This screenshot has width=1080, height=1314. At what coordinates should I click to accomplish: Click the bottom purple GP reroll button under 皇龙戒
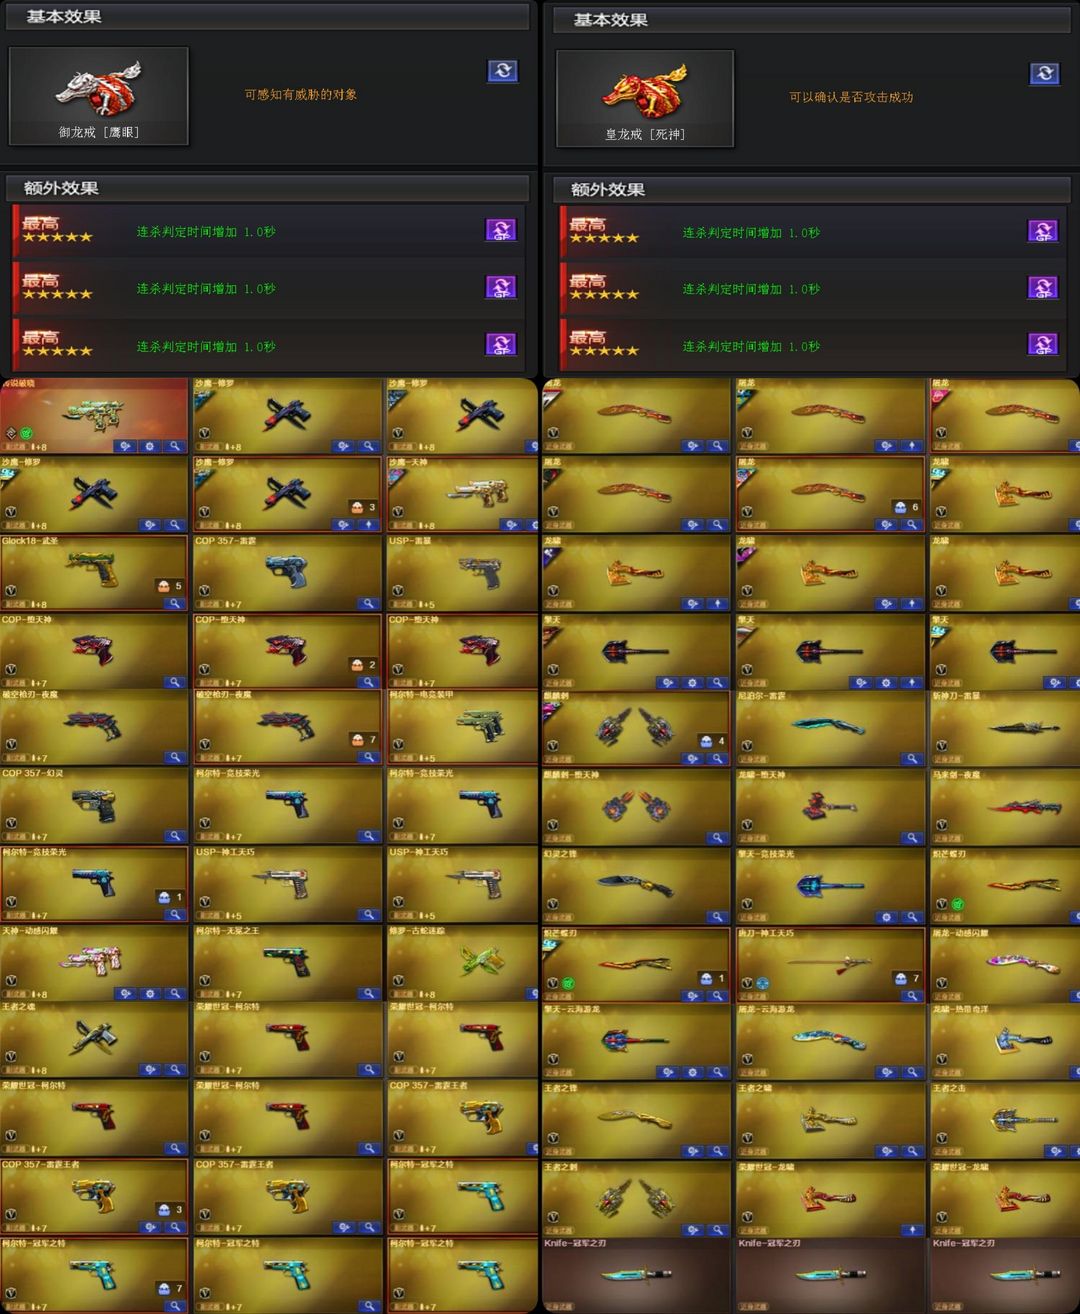(x=1043, y=344)
